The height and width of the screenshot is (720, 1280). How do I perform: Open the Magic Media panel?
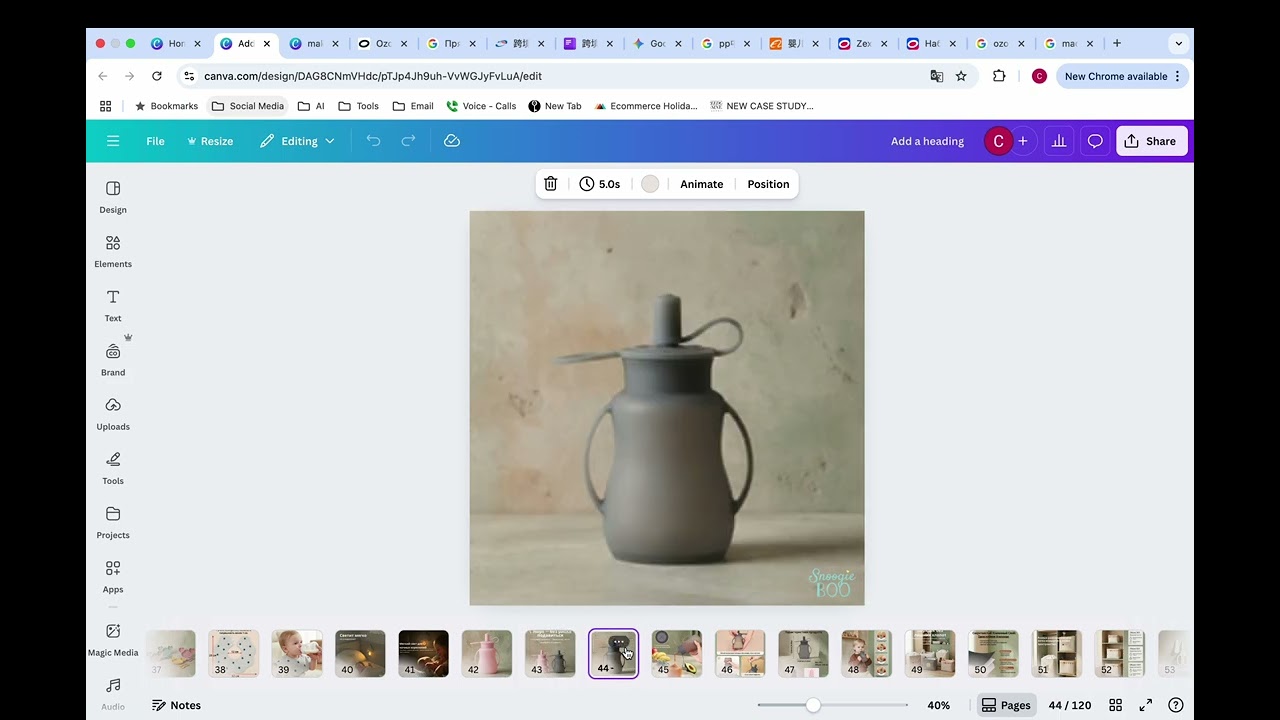tap(113, 640)
